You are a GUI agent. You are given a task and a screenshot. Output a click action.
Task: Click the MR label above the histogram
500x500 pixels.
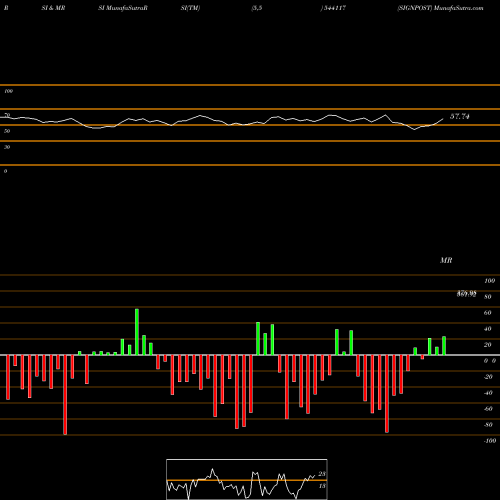[x=446, y=260]
